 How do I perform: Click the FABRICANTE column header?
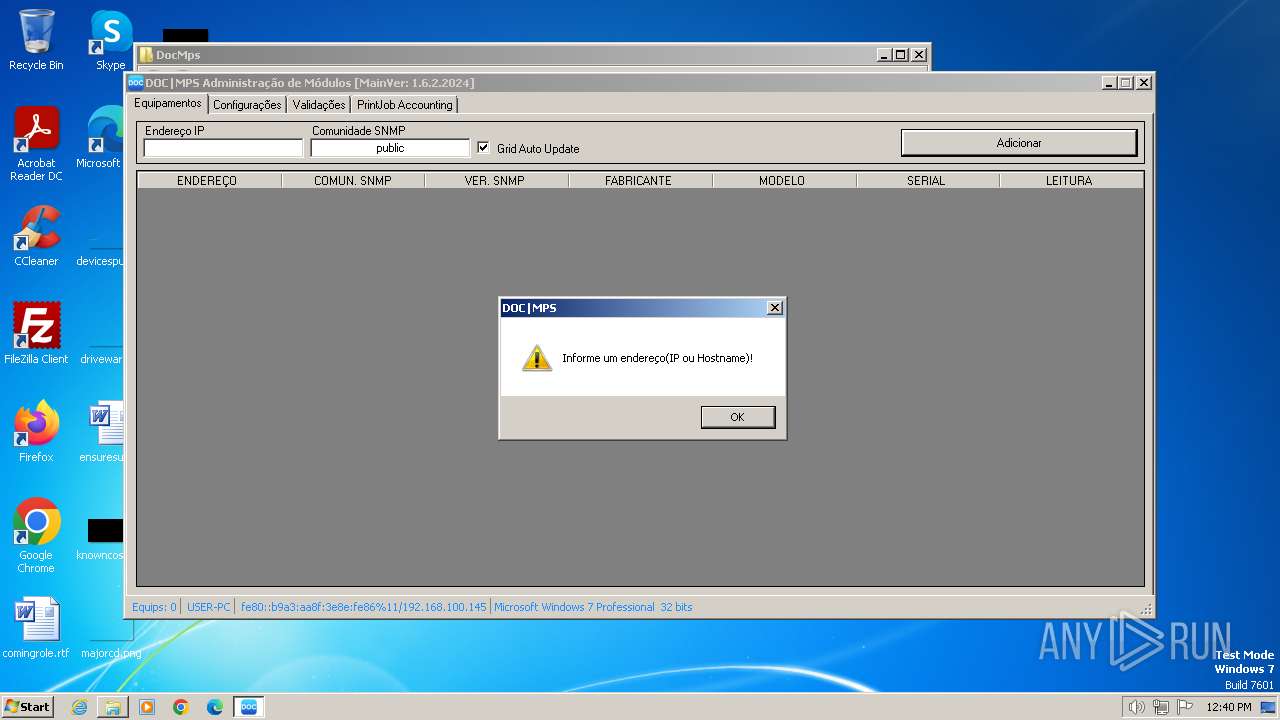tap(640, 181)
